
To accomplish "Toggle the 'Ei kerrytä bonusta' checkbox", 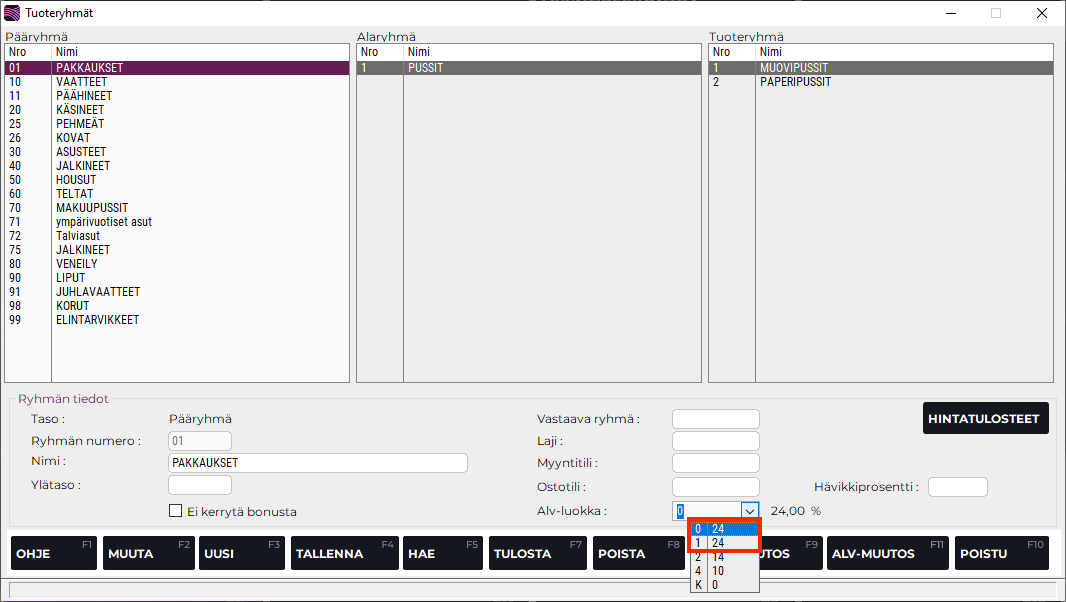I will [x=176, y=511].
